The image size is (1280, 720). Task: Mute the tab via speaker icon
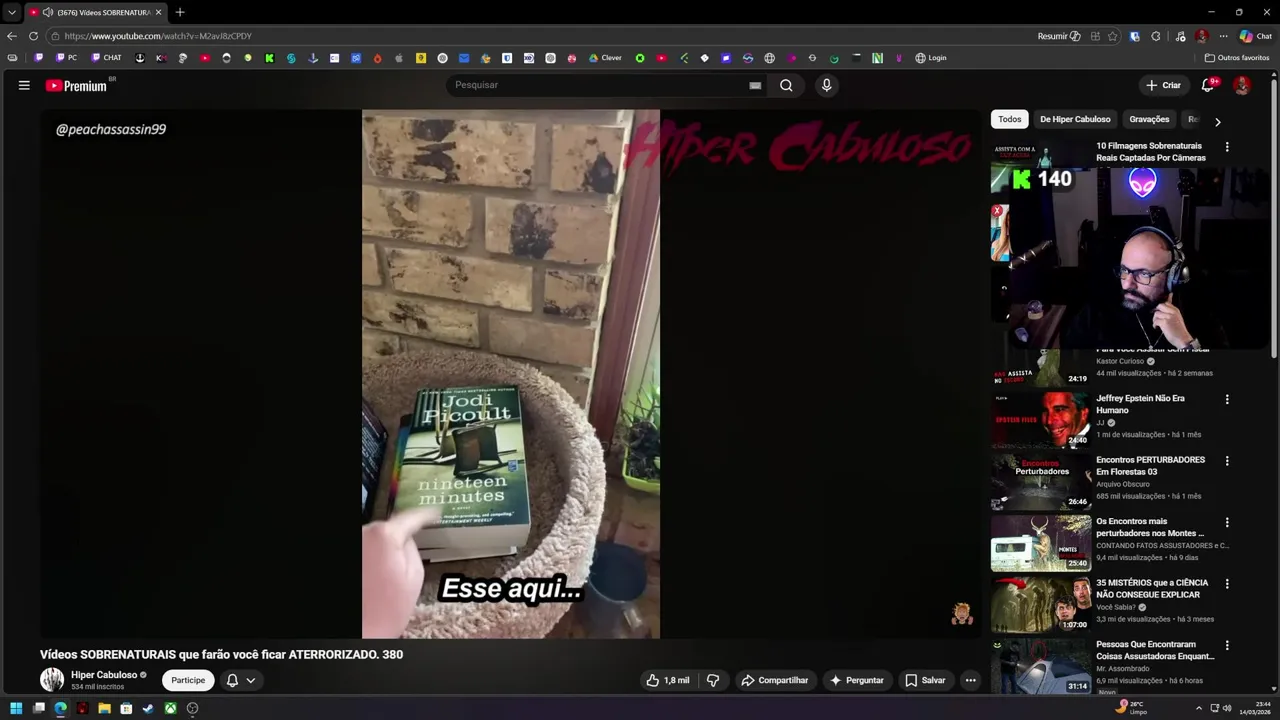(47, 12)
